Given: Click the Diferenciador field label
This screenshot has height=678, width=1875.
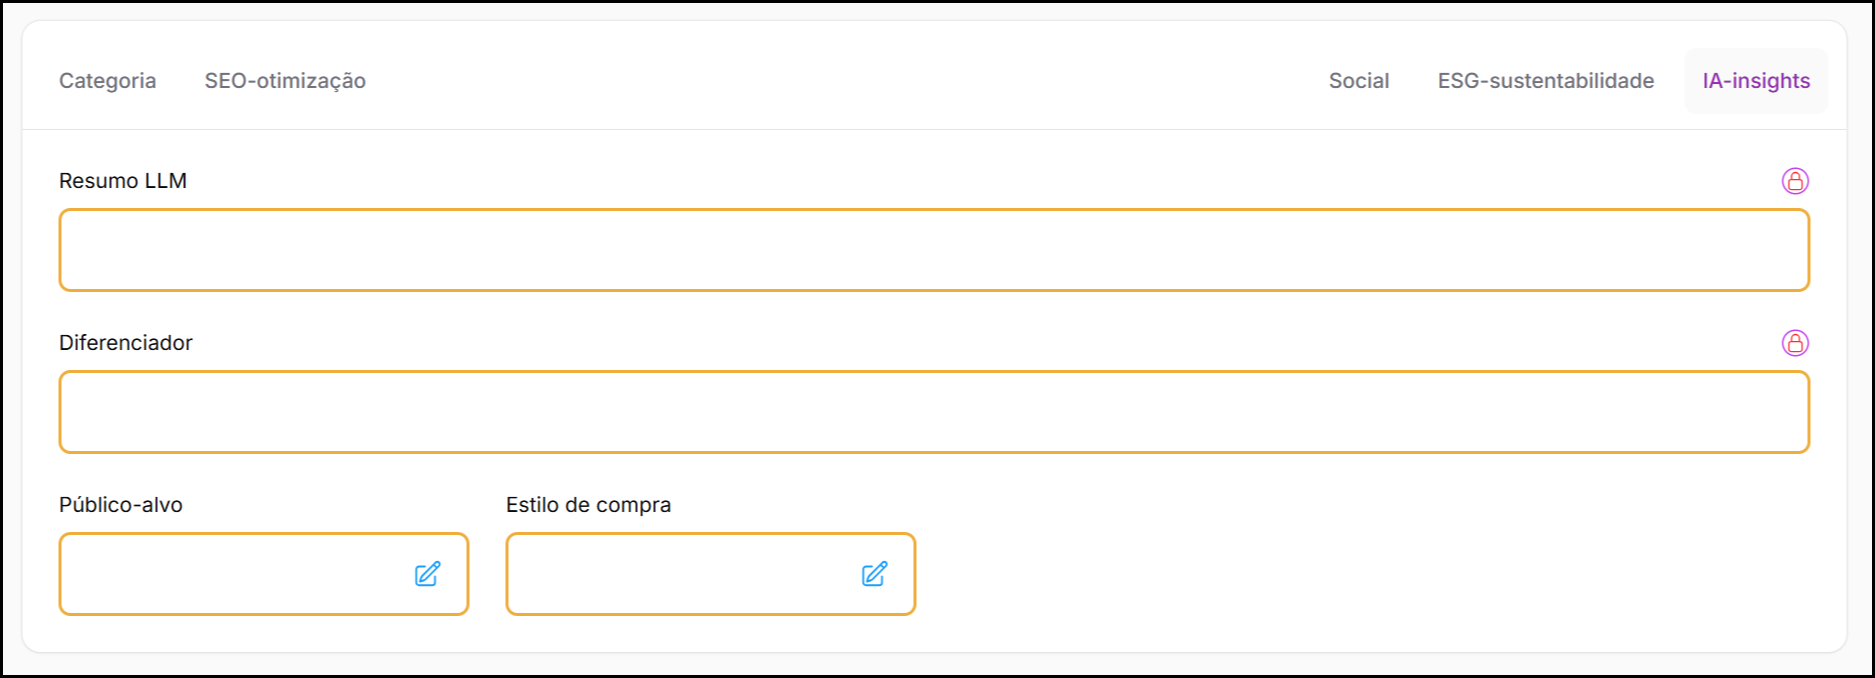Looking at the screenshot, I should pyautogui.click(x=126, y=343).
